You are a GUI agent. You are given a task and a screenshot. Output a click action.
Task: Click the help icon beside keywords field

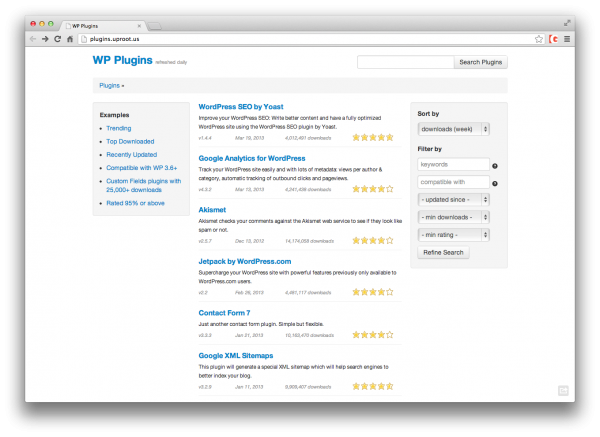click(x=495, y=166)
